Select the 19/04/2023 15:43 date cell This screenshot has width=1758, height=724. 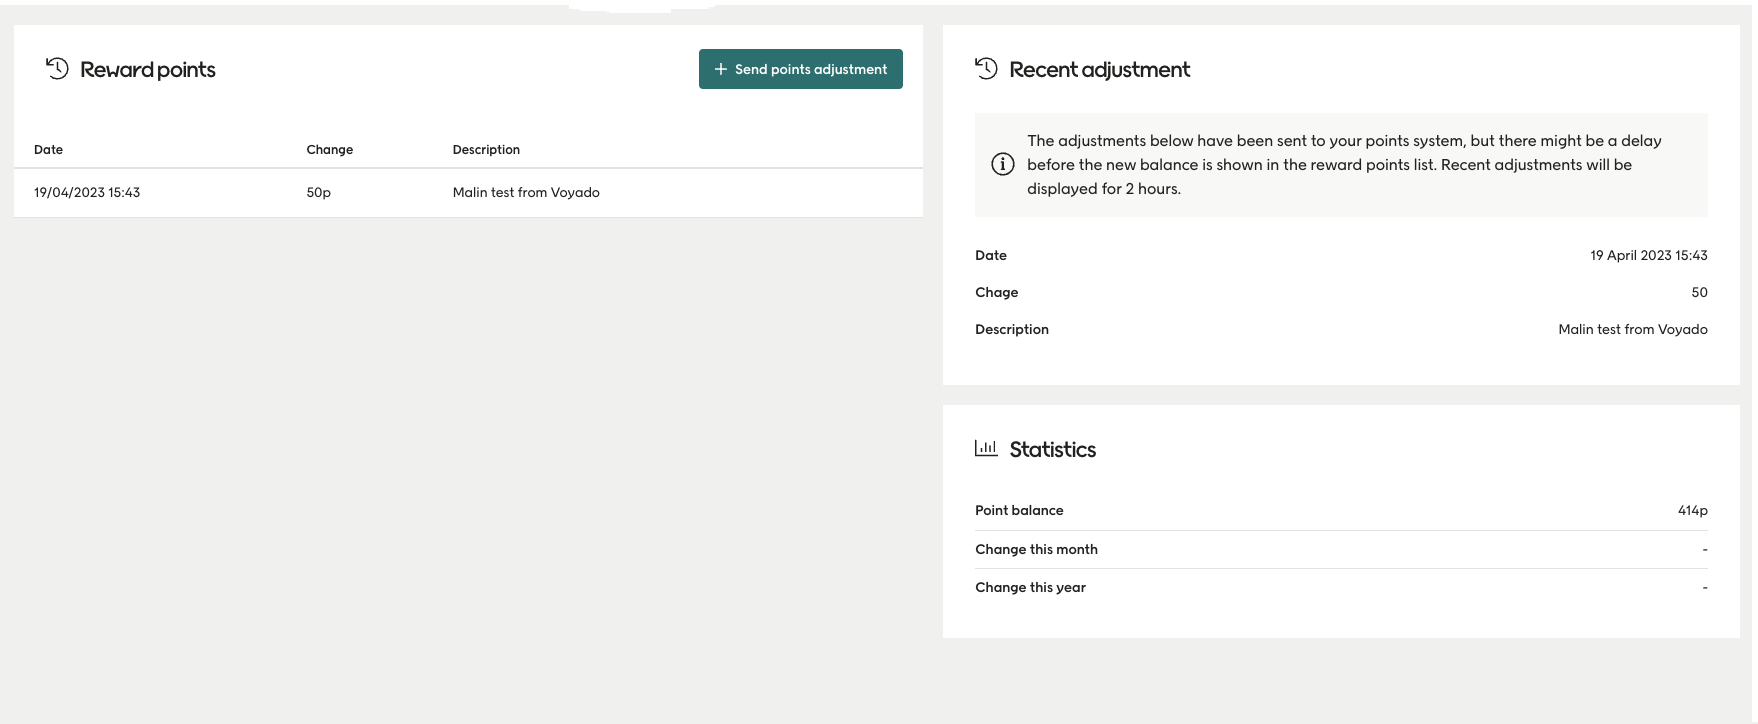pyautogui.click(x=87, y=192)
